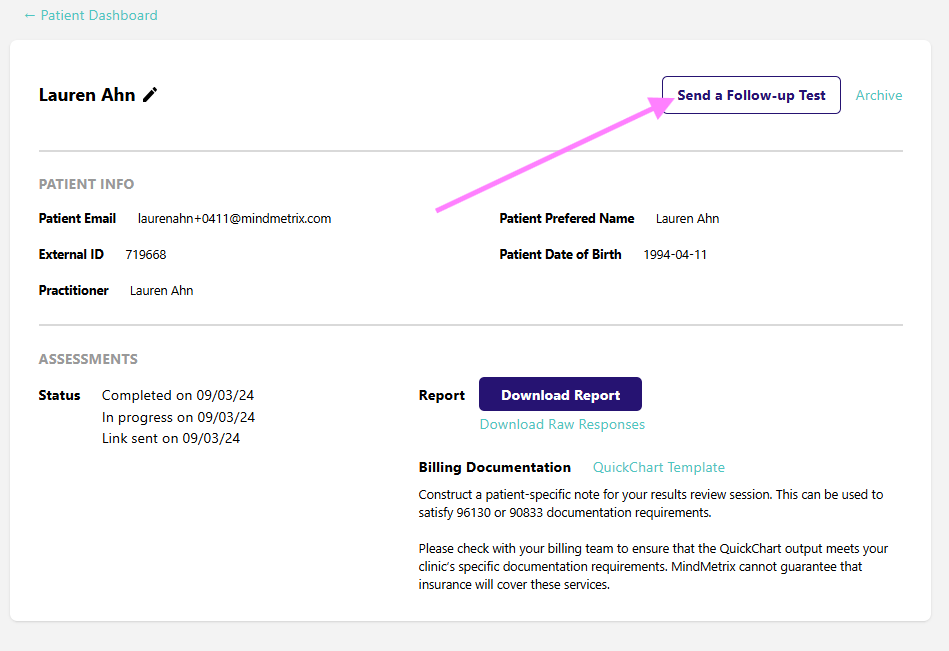This screenshot has height=651, width=949.
Task: Select External ID value 719668
Action: point(146,255)
